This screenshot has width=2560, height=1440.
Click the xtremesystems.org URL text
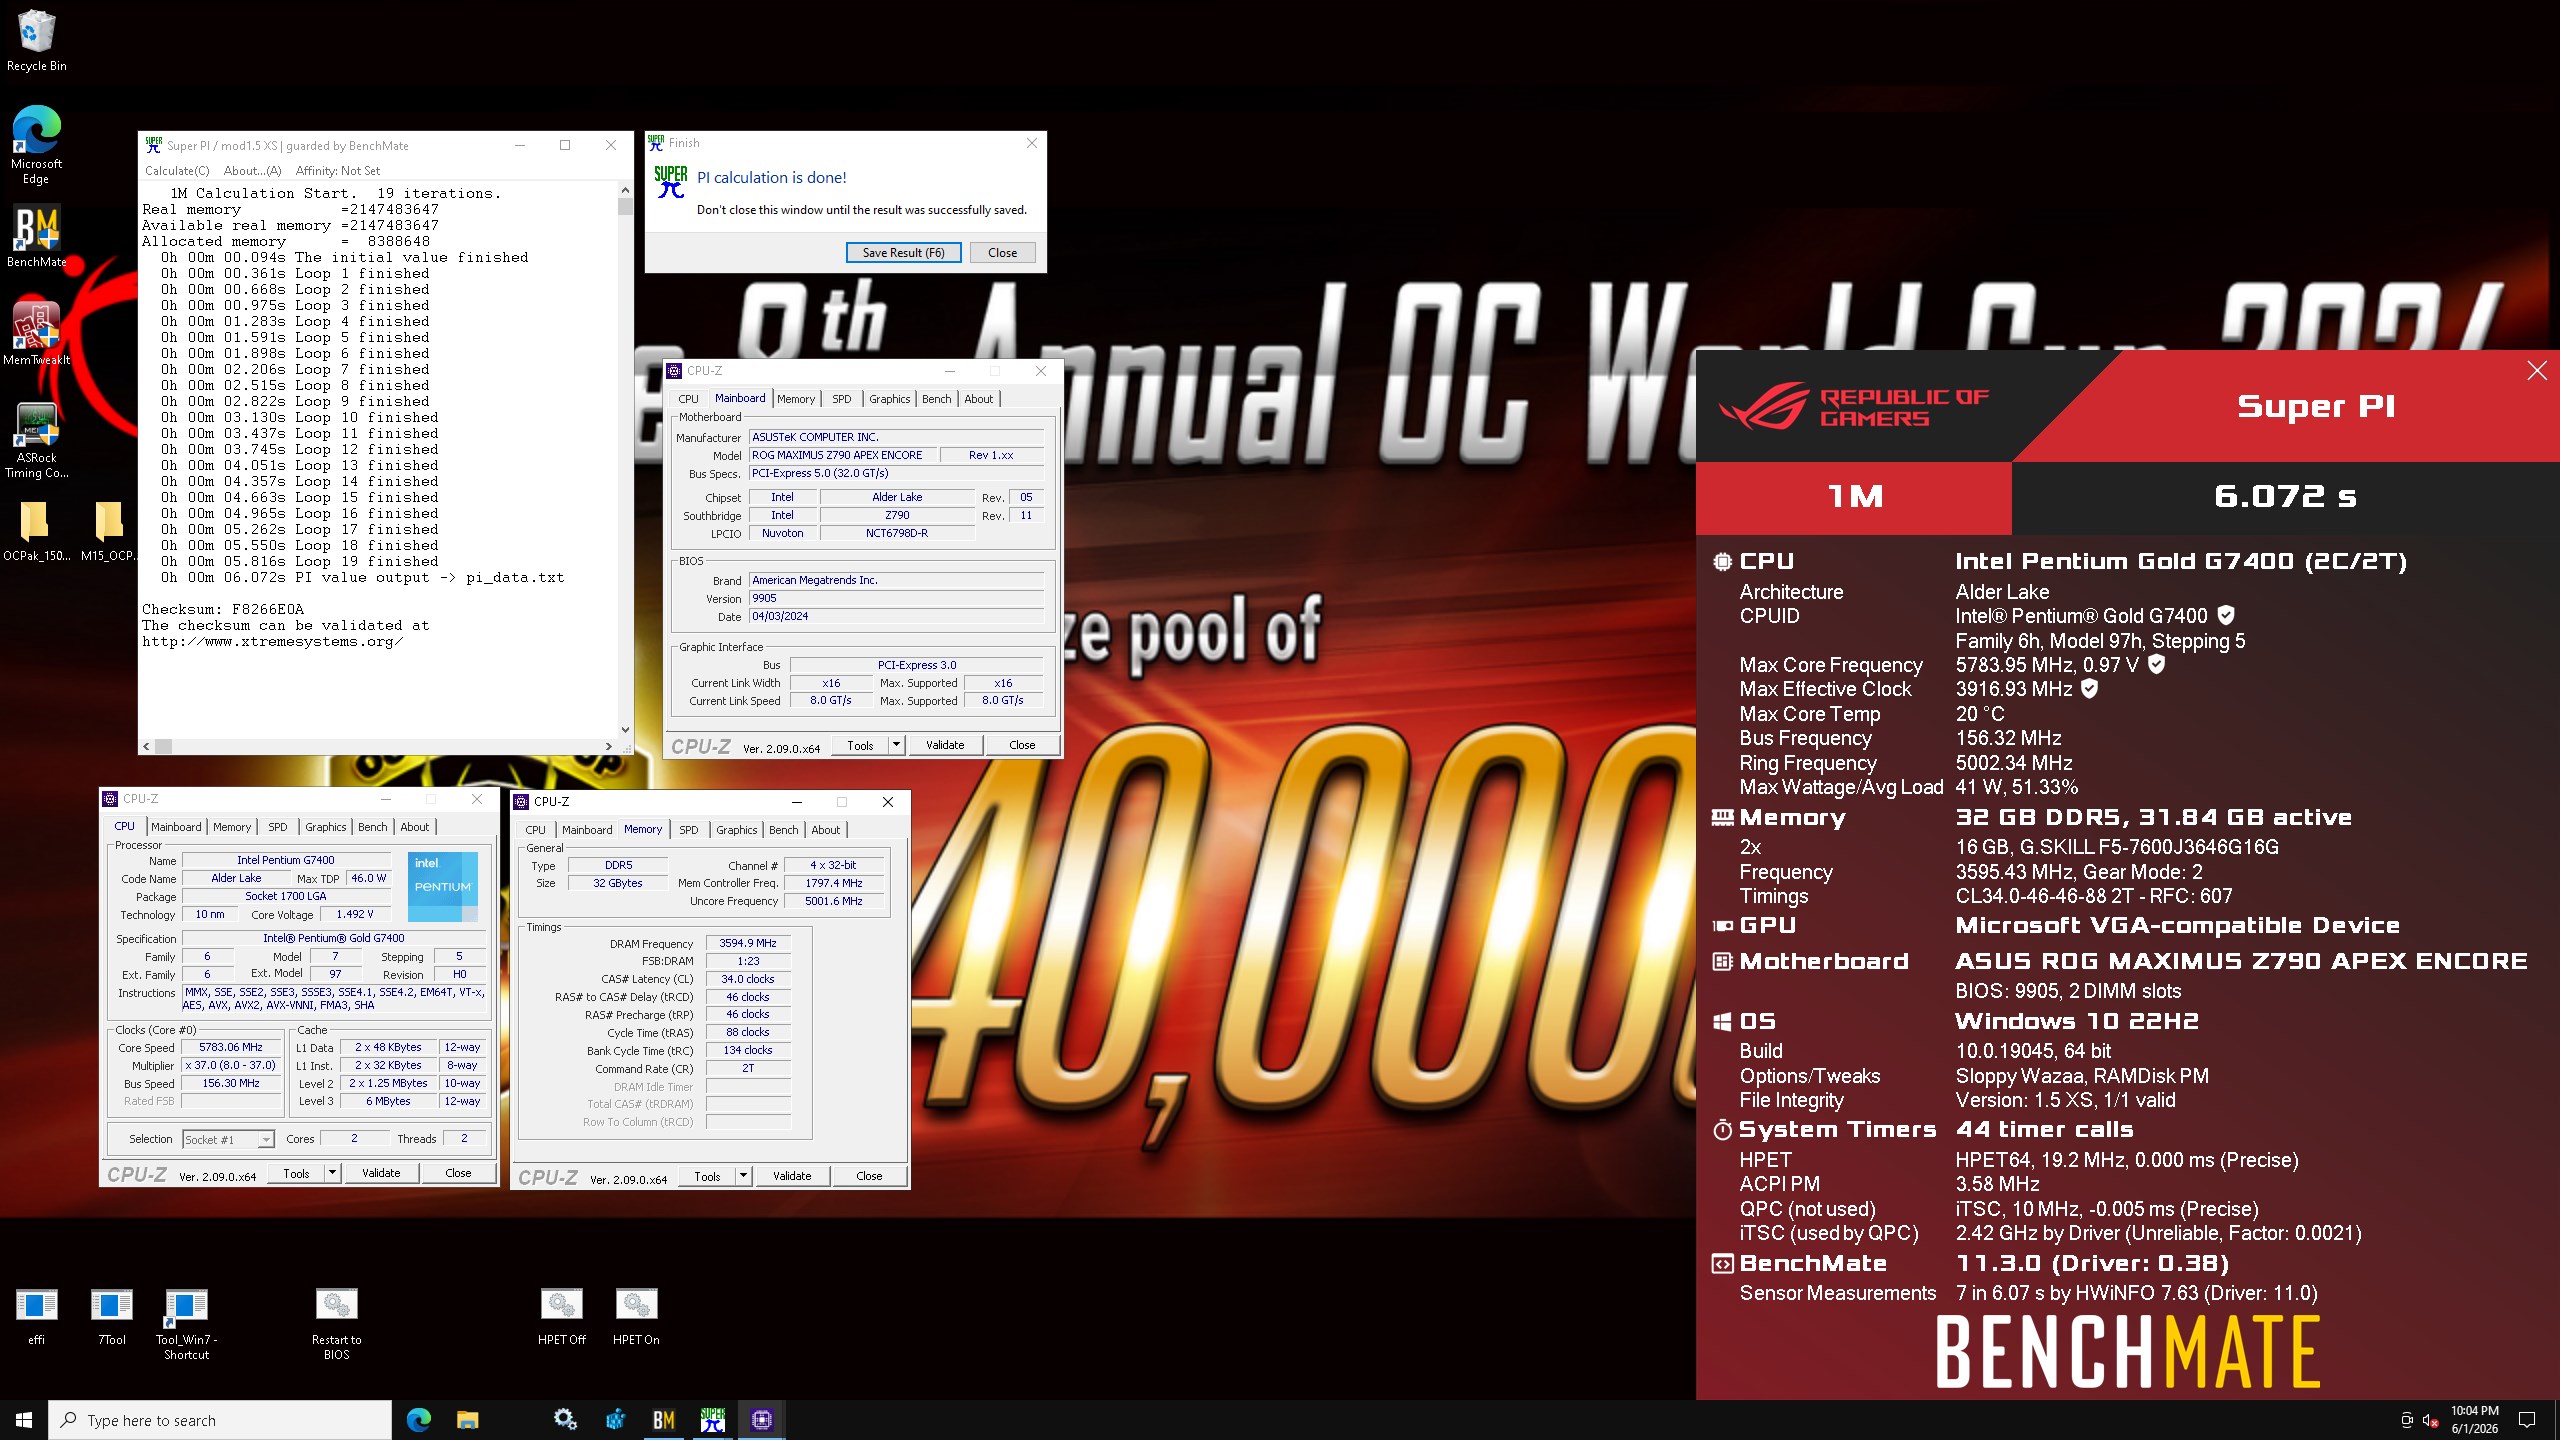pos(273,641)
